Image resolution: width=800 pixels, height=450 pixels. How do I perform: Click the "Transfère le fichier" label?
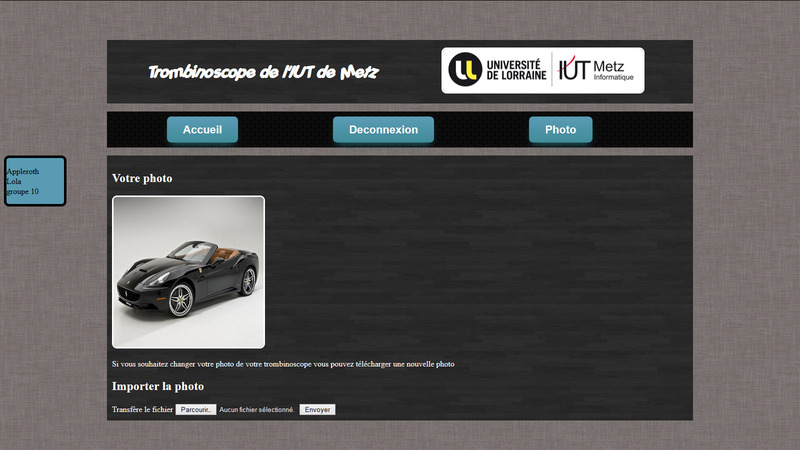pos(142,410)
